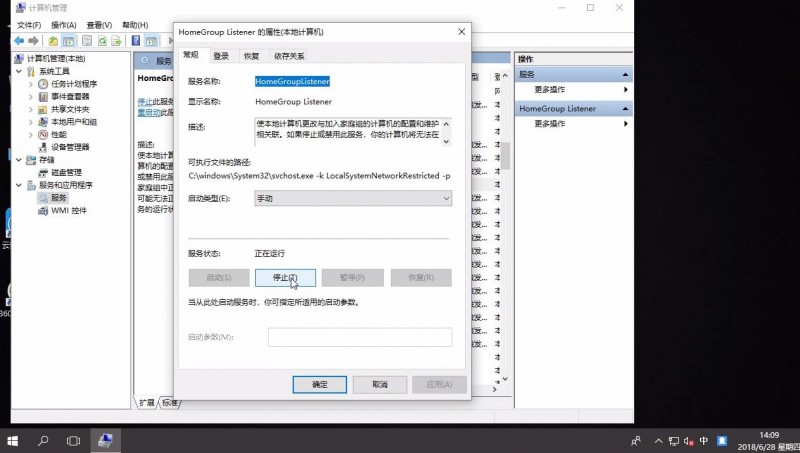This screenshot has height=453, width=800.
Task: Switch to the Log On (登录) tab
Action: [x=221, y=56]
